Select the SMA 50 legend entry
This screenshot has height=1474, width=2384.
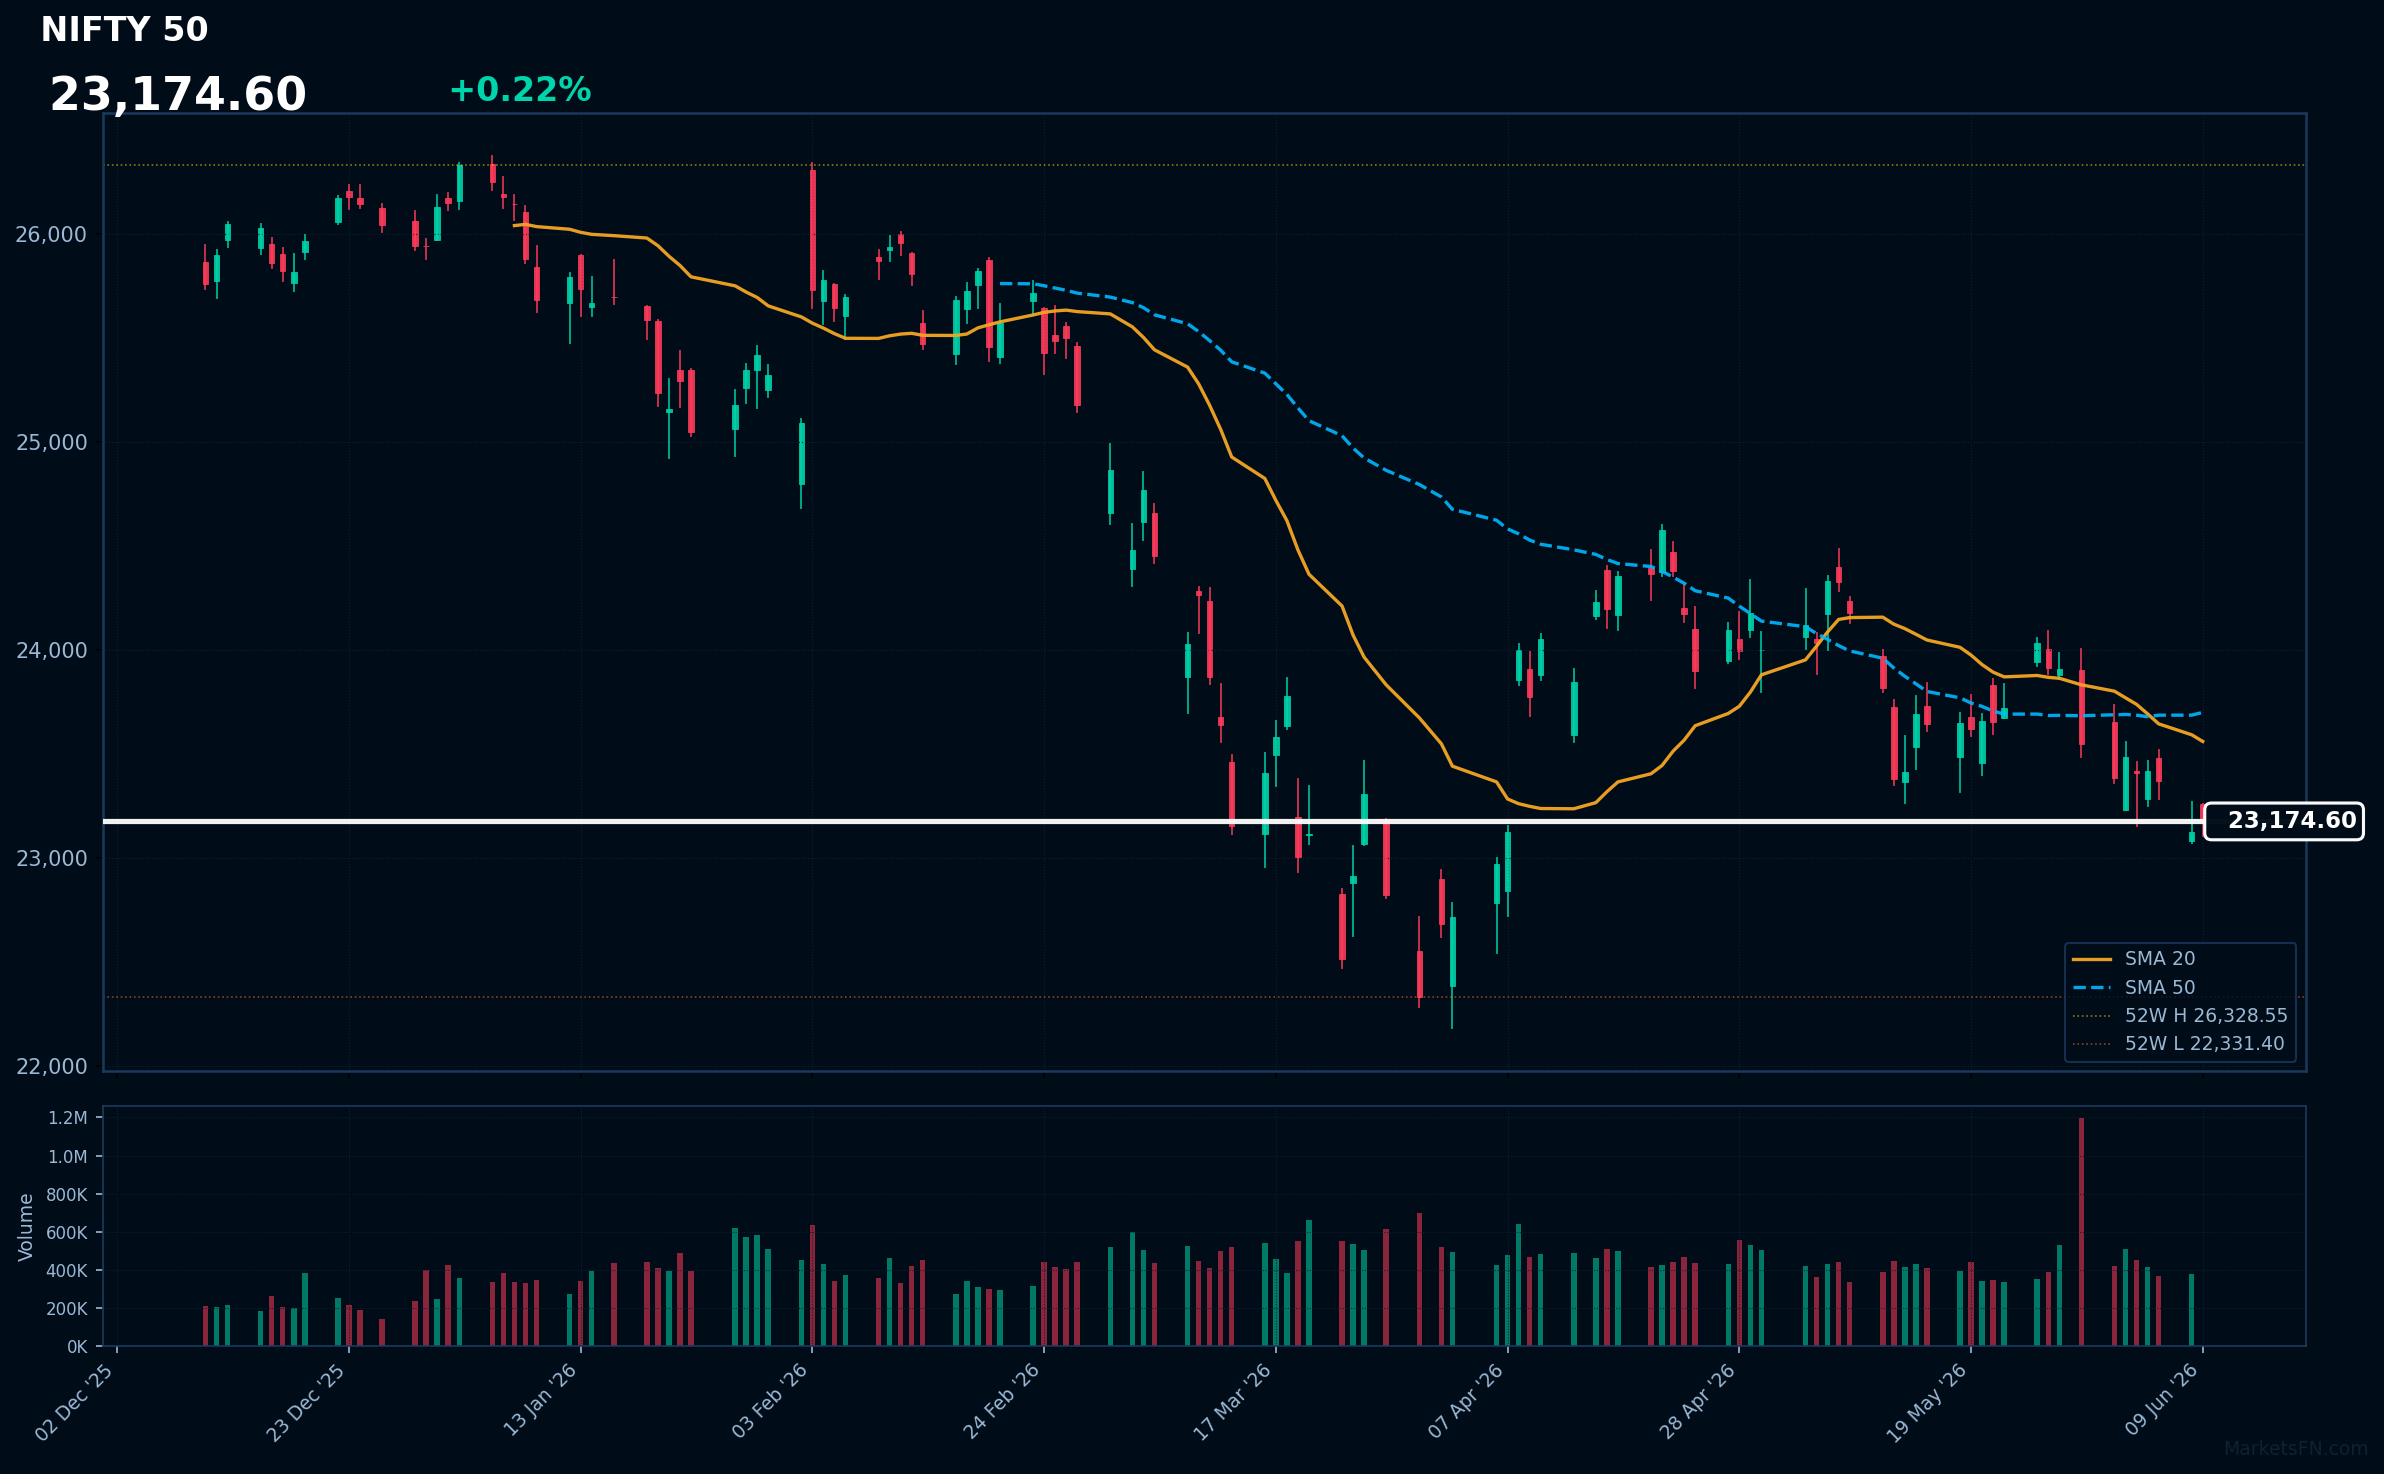tap(2134, 988)
